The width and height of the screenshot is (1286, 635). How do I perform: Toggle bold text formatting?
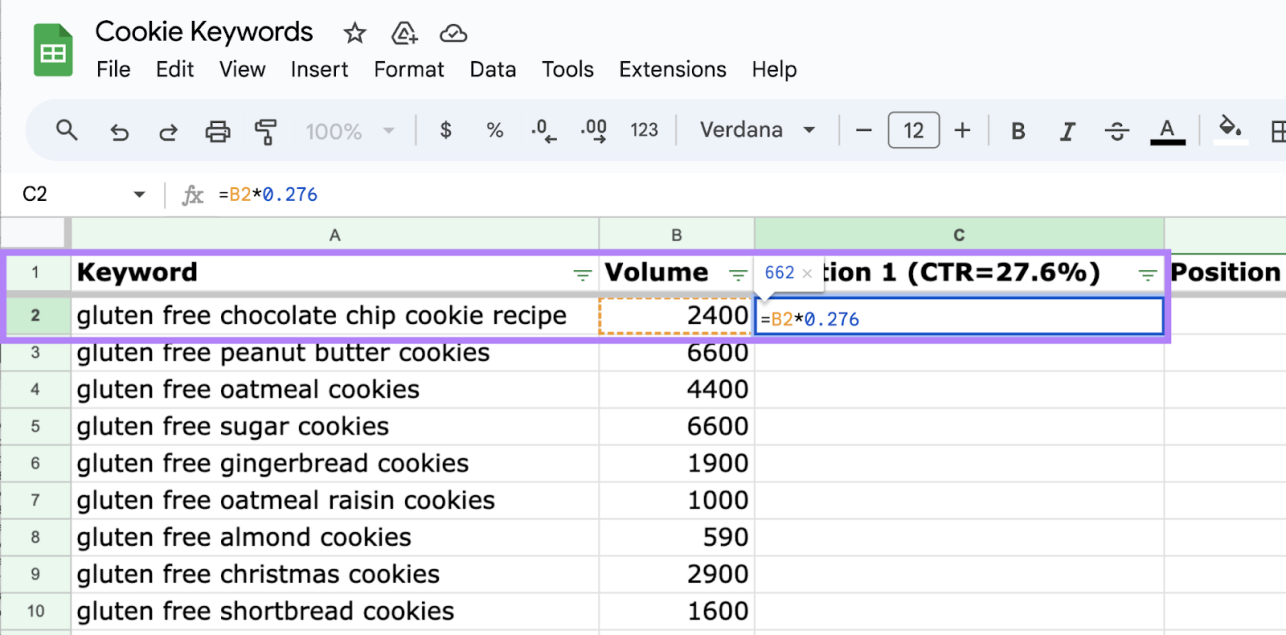tap(1018, 131)
